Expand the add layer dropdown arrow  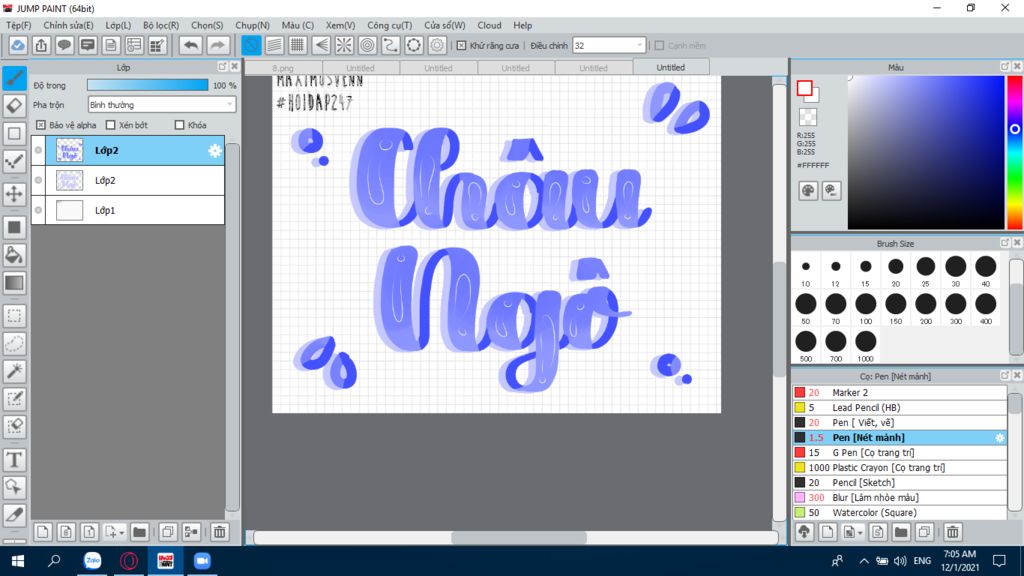point(121,533)
